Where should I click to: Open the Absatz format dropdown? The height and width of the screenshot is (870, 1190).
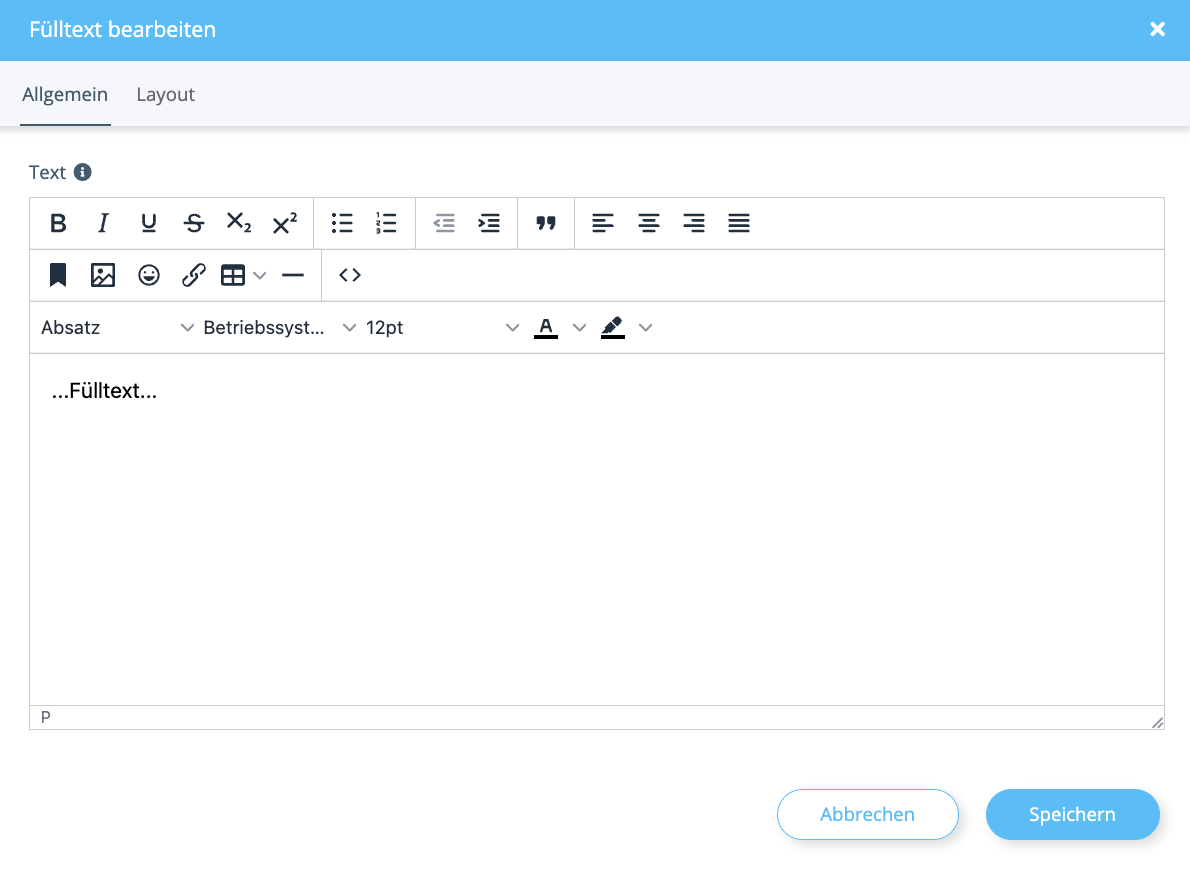coord(117,327)
